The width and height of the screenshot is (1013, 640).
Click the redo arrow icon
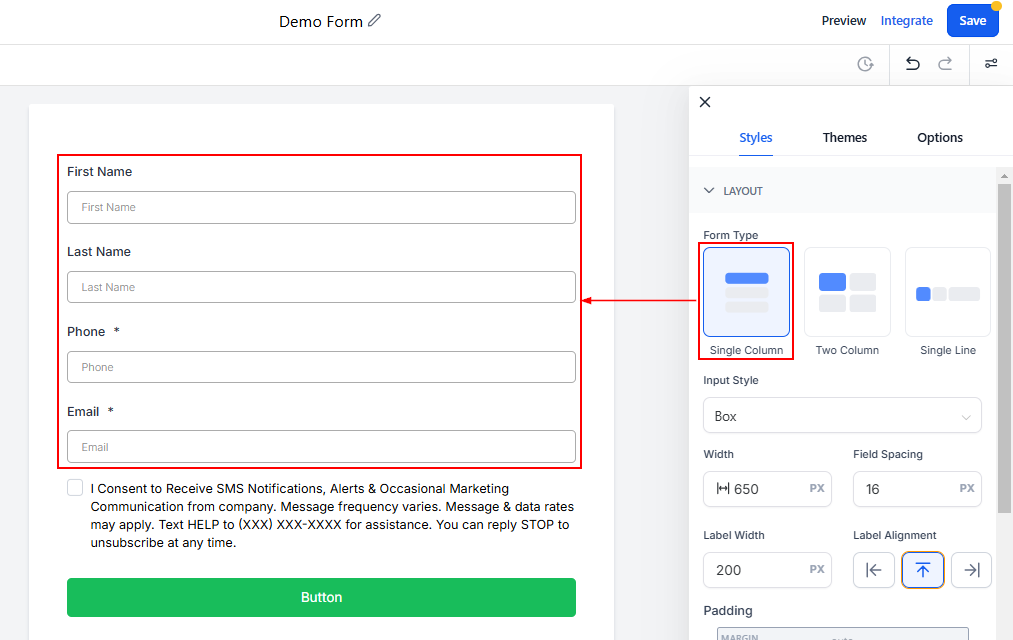tap(945, 64)
